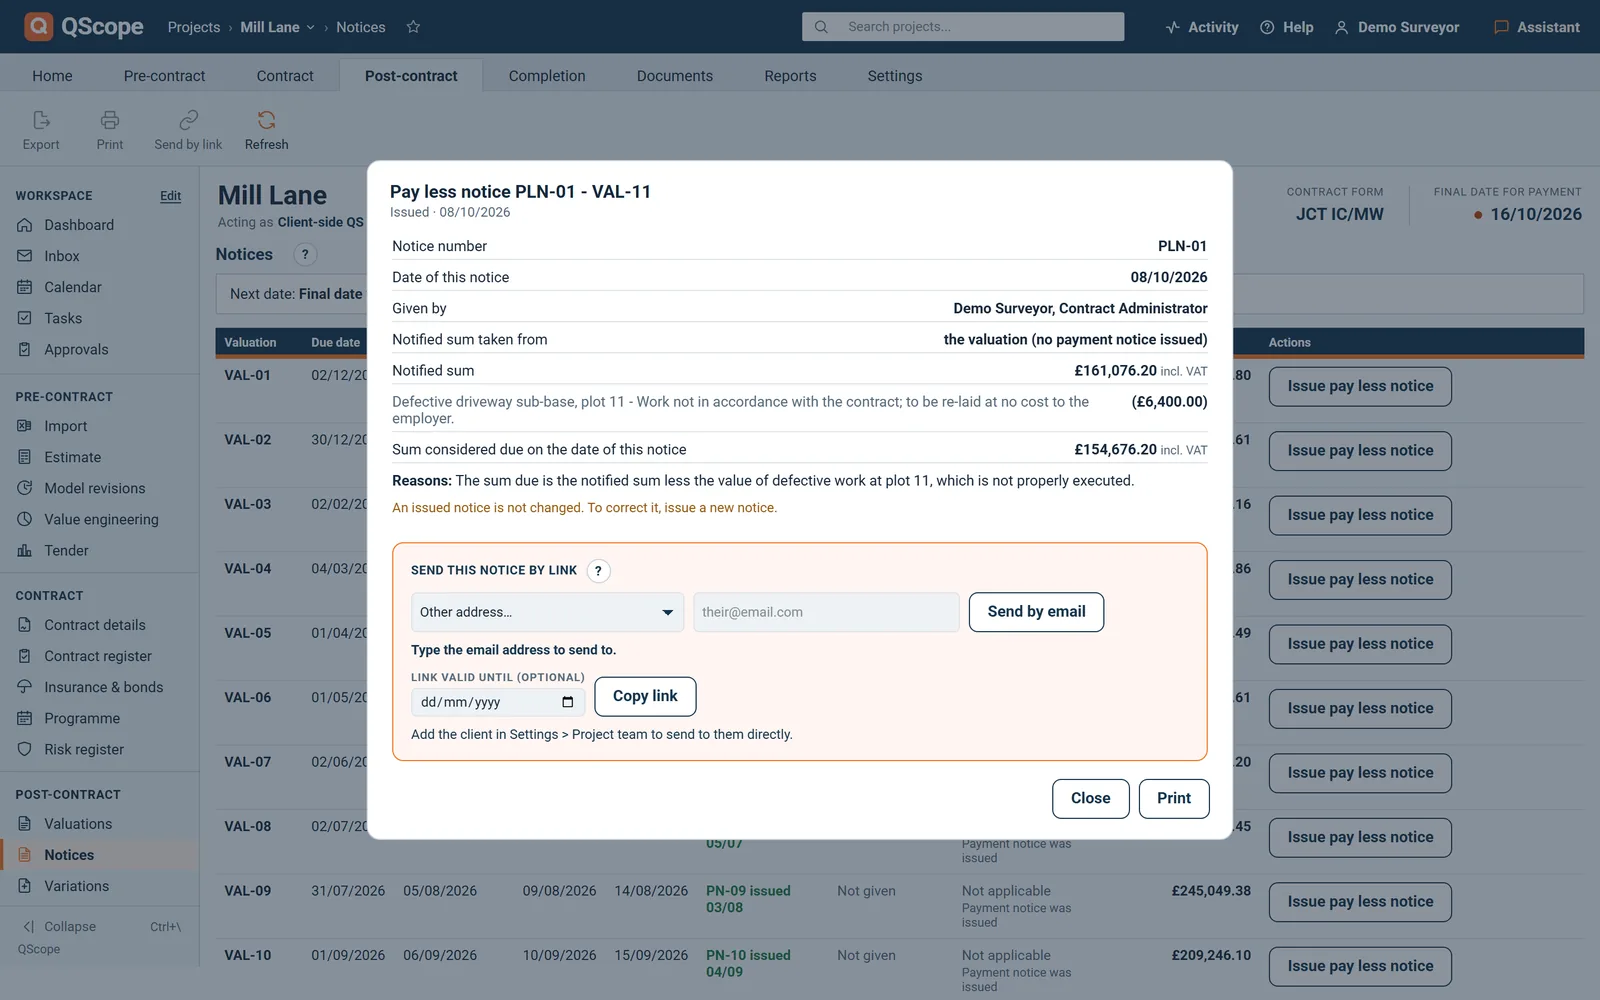Expand the Mill Lane project dropdown

click(278, 27)
